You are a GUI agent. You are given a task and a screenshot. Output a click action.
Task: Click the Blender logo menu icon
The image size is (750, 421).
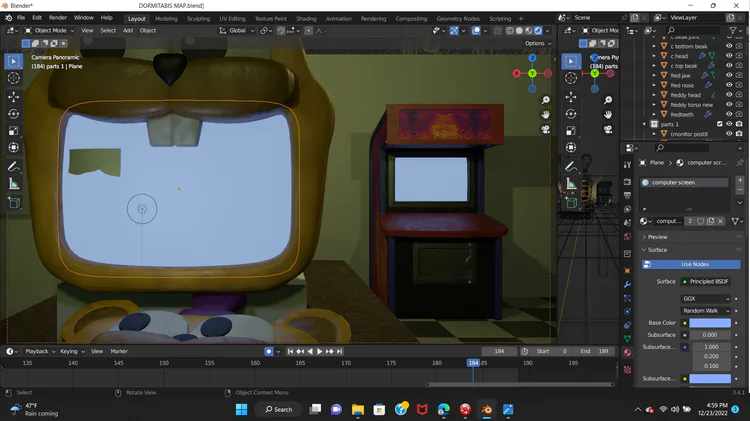click(x=9, y=18)
